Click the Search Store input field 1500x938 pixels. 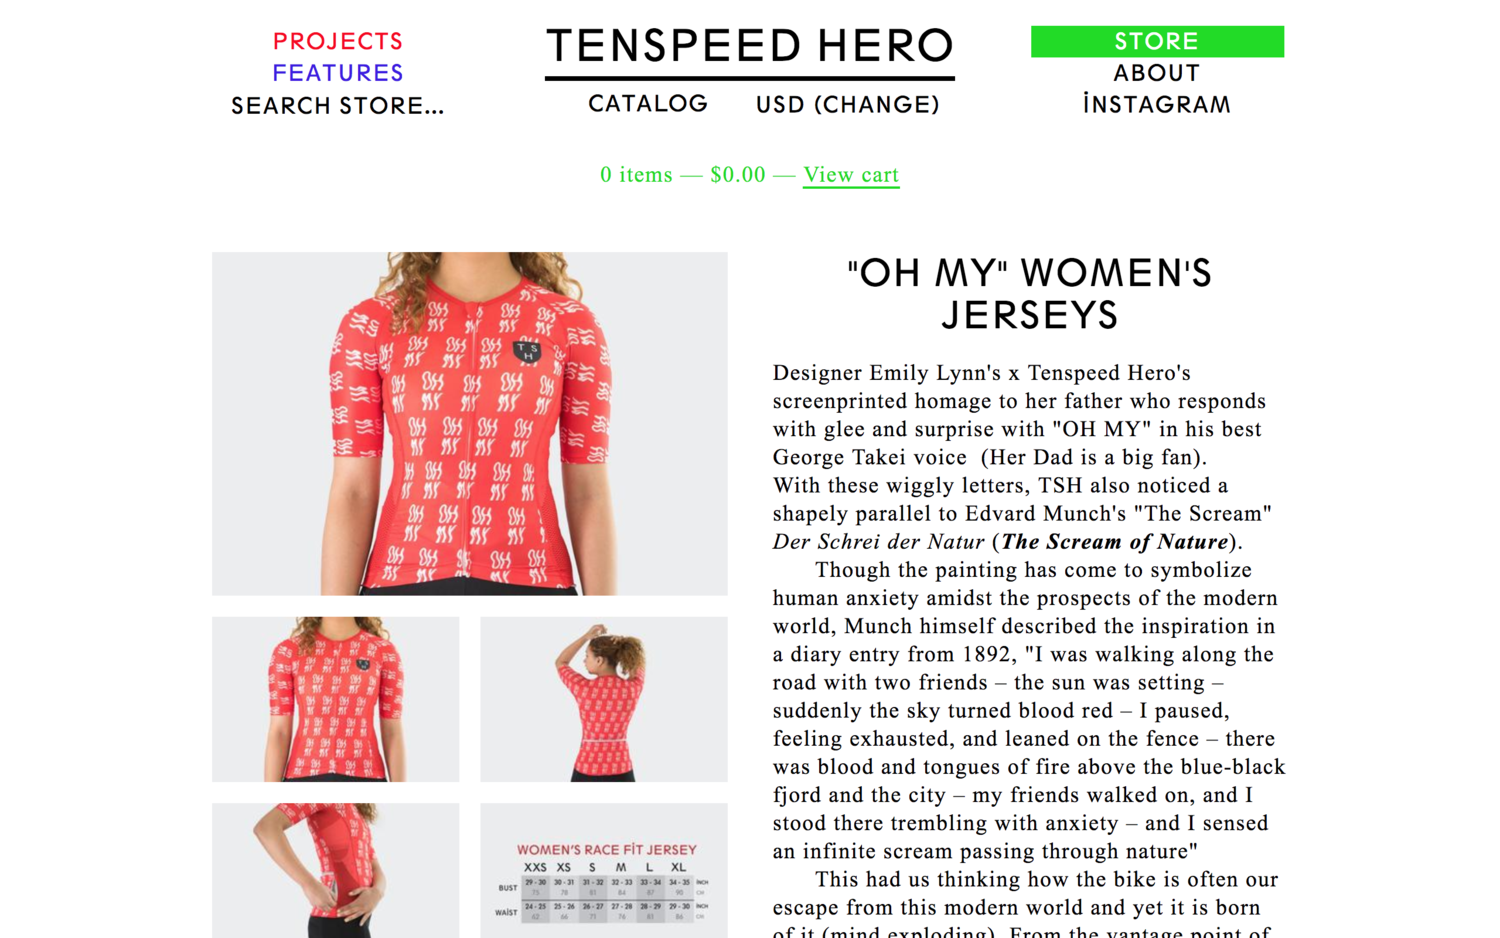point(338,106)
